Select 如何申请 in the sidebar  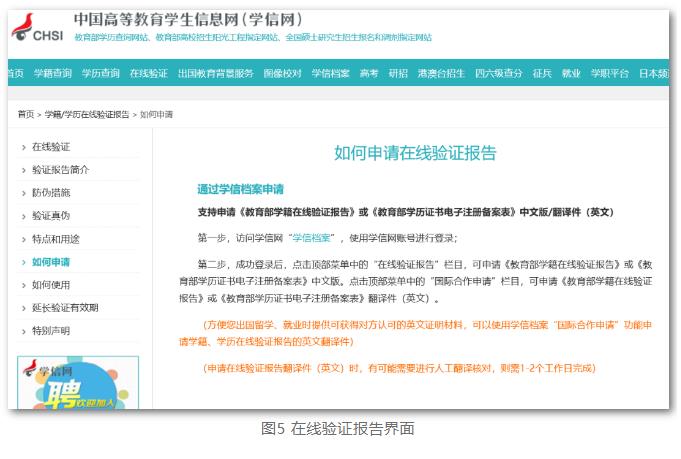(x=51, y=262)
